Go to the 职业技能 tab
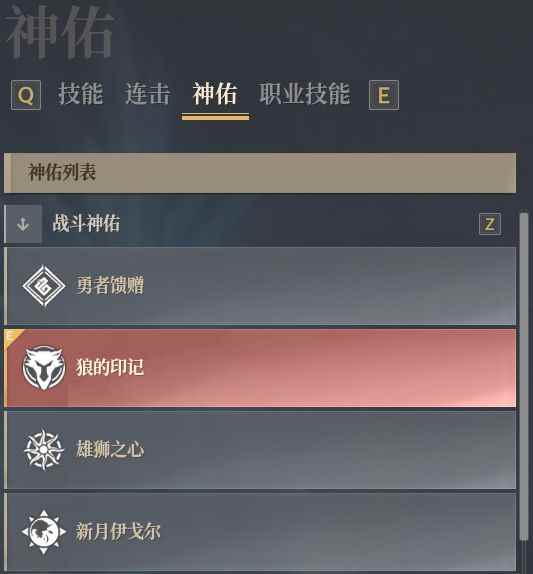The width and height of the screenshot is (533, 574). pyautogui.click(x=305, y=94)
